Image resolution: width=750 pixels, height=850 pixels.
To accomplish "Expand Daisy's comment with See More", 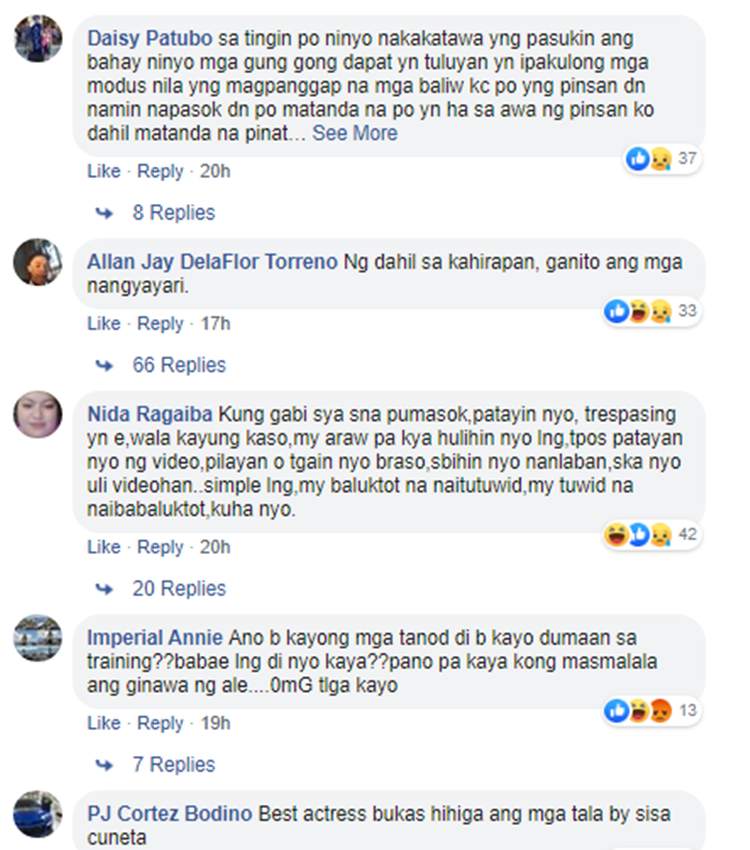I will [354, 133].
